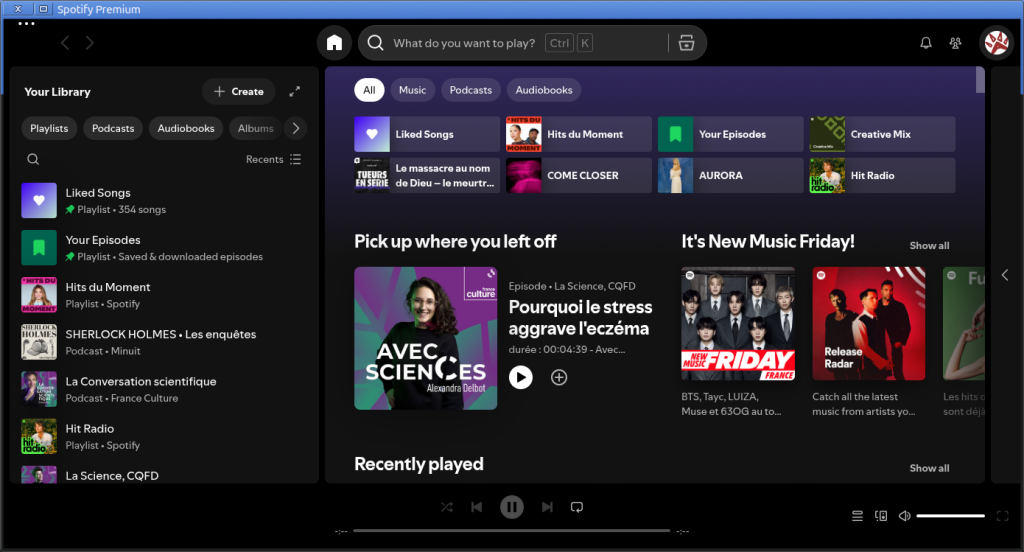Toggle shuffle playback
Viewport: 1024px width, 552px height.
coord(447,507)
